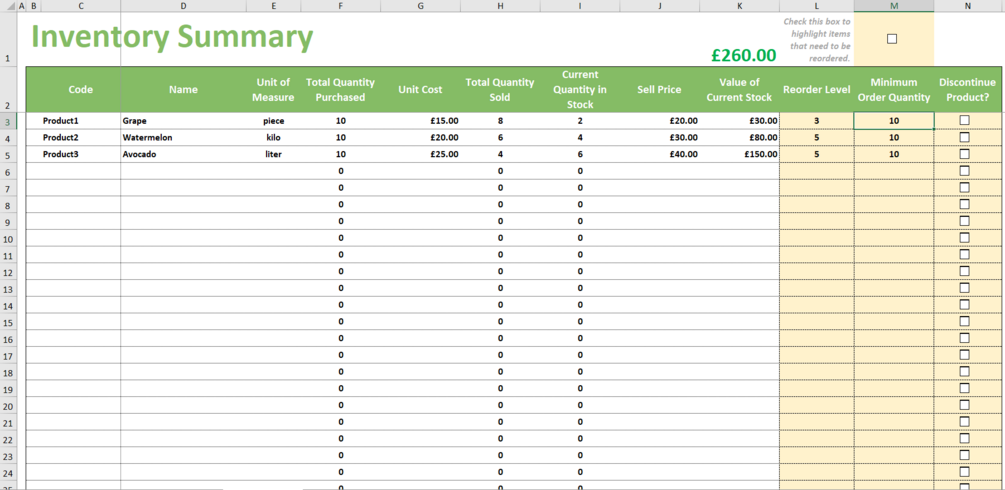The height and width of the screenshot is (490, 1005).
Task: Select column D header
Action: point(183,6)
